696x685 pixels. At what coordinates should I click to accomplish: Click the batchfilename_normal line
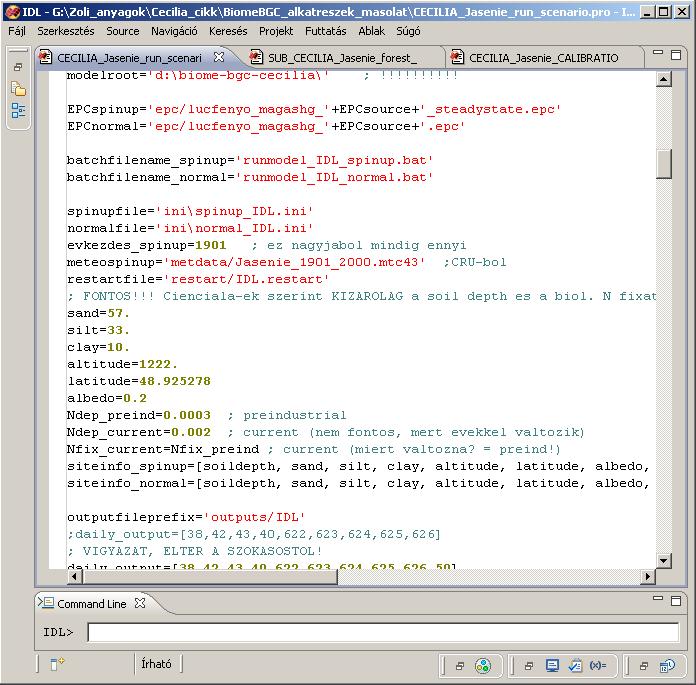250,177
